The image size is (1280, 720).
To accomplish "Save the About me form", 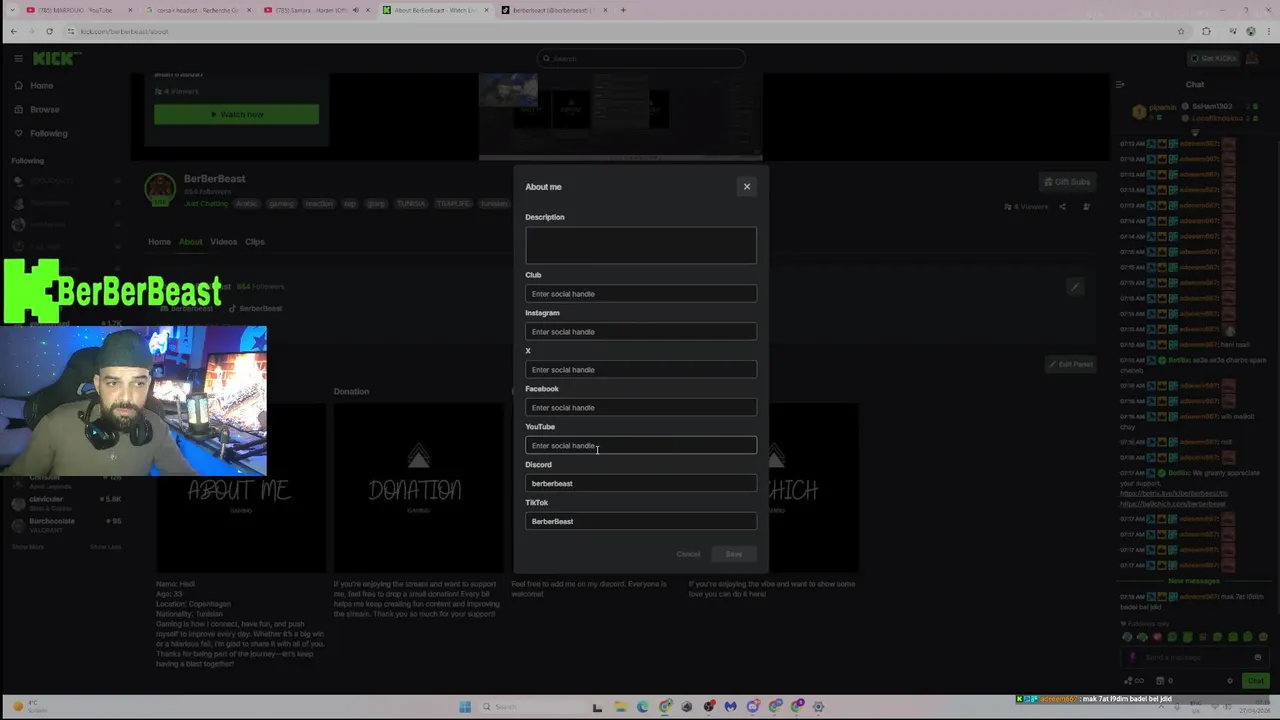I will click(734, 554).
